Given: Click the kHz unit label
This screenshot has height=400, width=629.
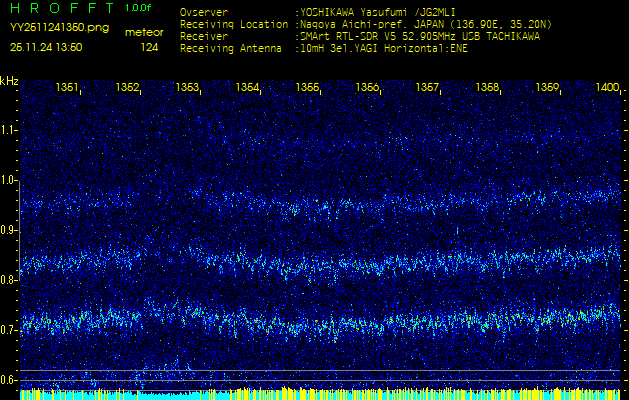Looking at the screenshot, I should point(9,80).
